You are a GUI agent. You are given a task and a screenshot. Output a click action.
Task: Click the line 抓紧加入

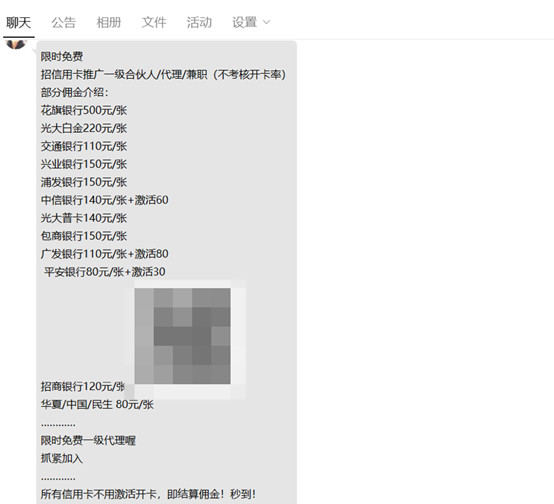click(62, 459)
